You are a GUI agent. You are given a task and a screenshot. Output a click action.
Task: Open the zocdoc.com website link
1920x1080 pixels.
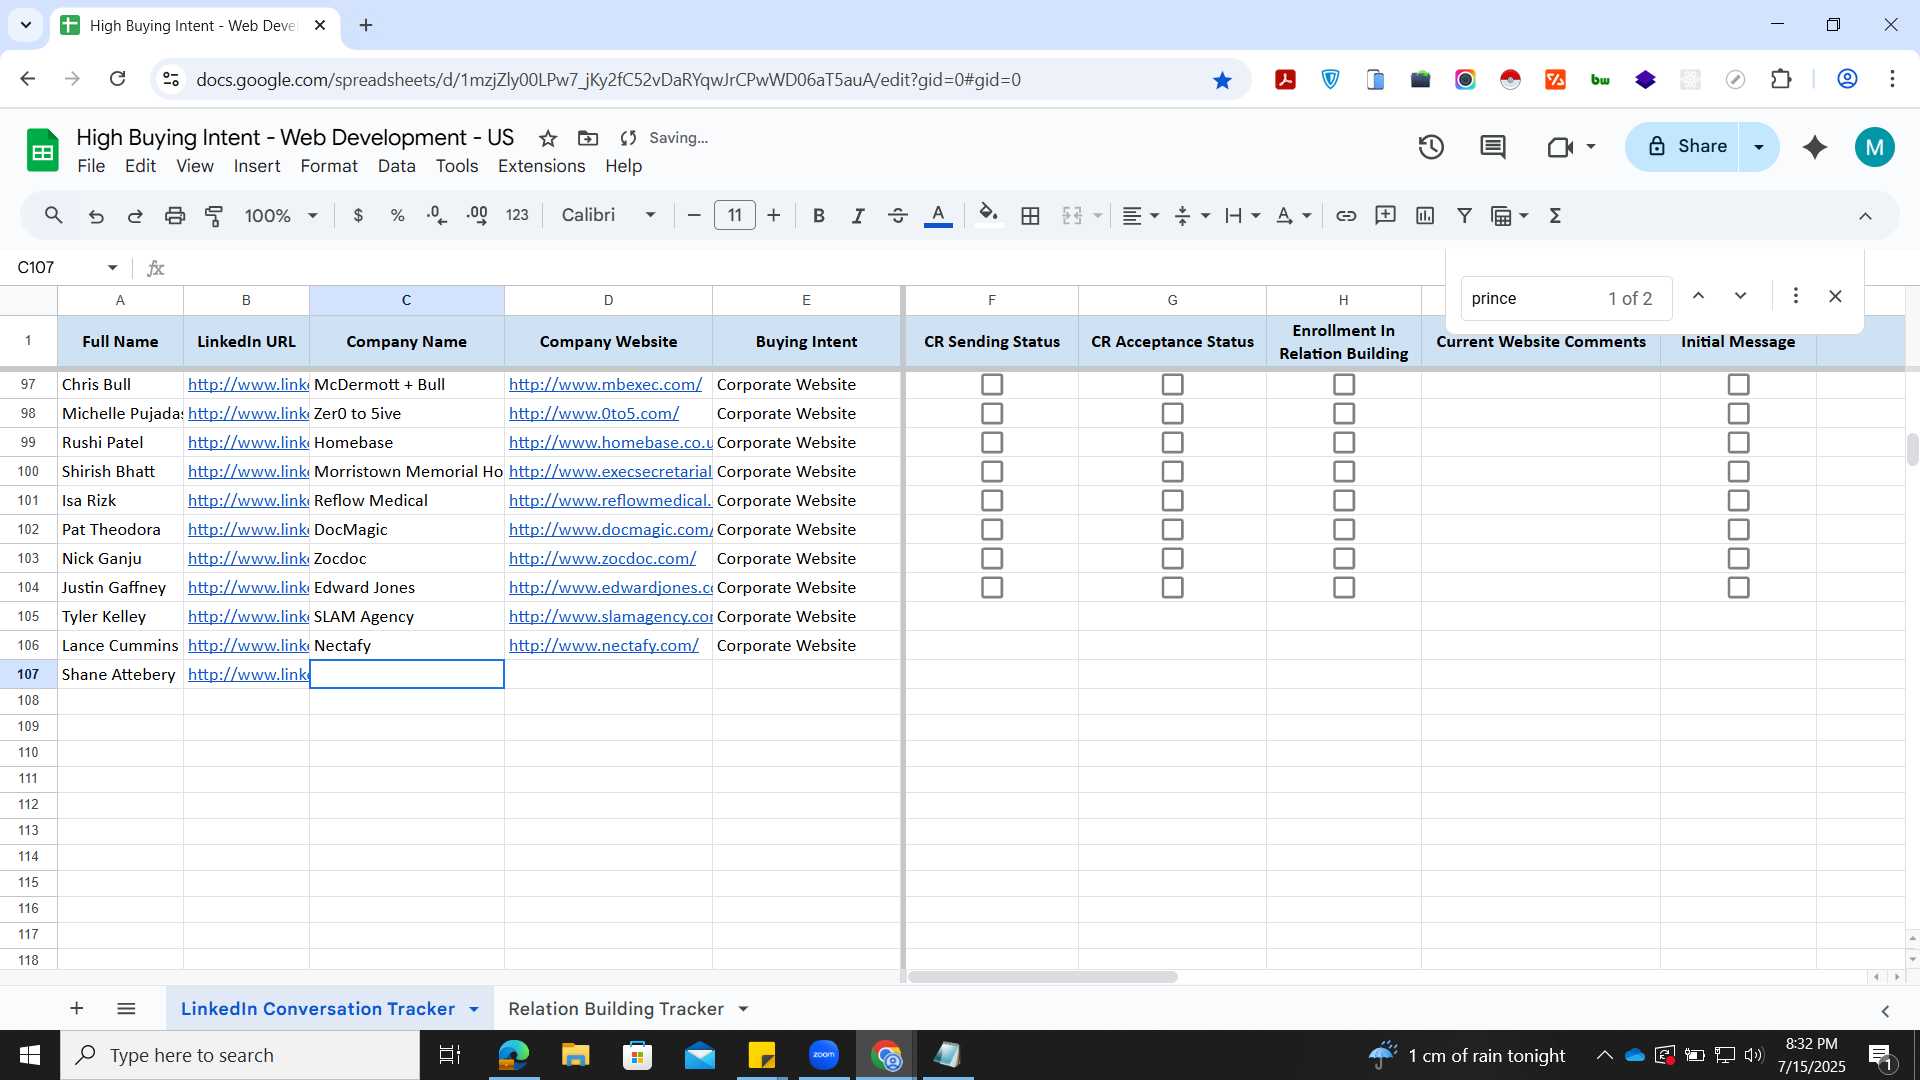point(602,559)
